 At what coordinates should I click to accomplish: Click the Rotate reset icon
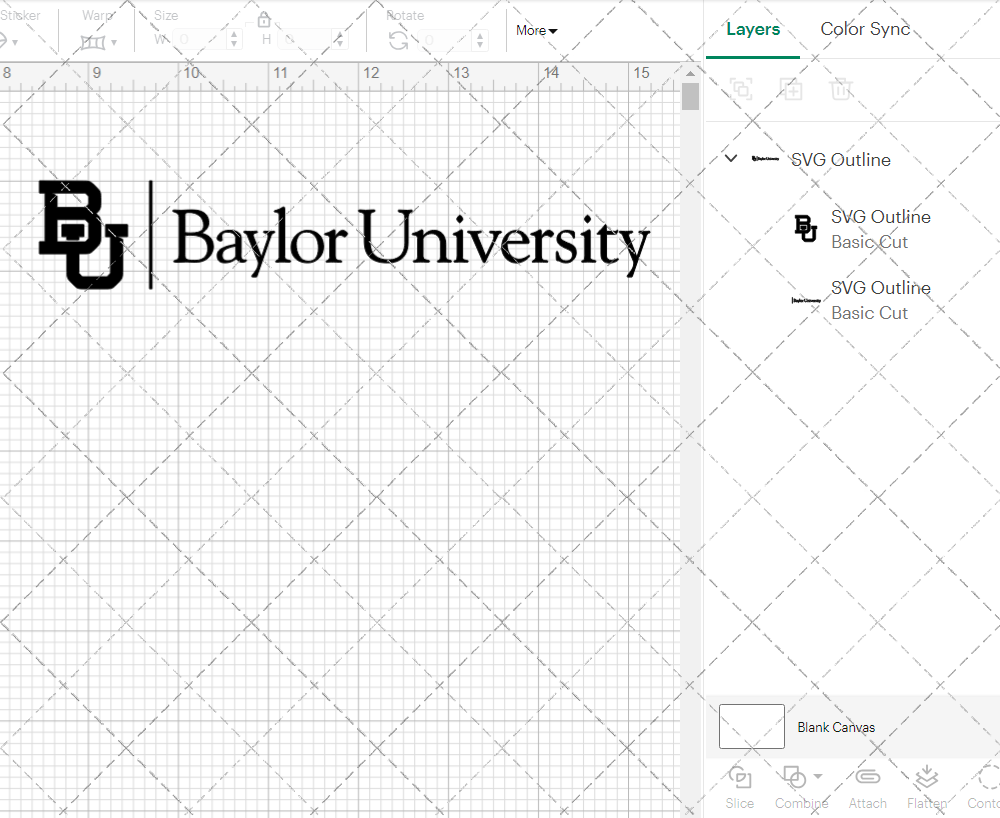point(400,38)
